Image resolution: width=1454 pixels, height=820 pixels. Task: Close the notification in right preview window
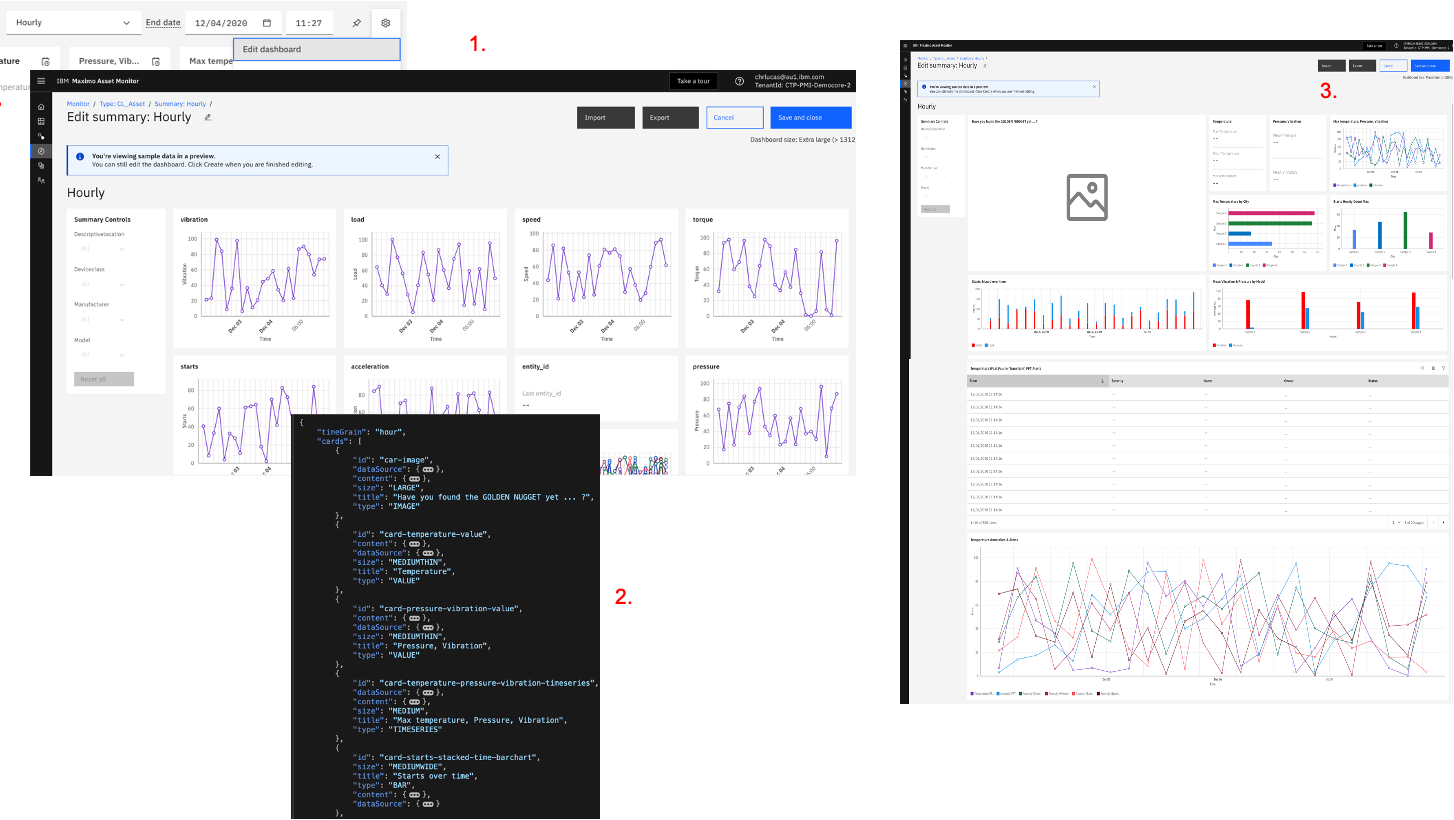click(x=1094, y=87)
